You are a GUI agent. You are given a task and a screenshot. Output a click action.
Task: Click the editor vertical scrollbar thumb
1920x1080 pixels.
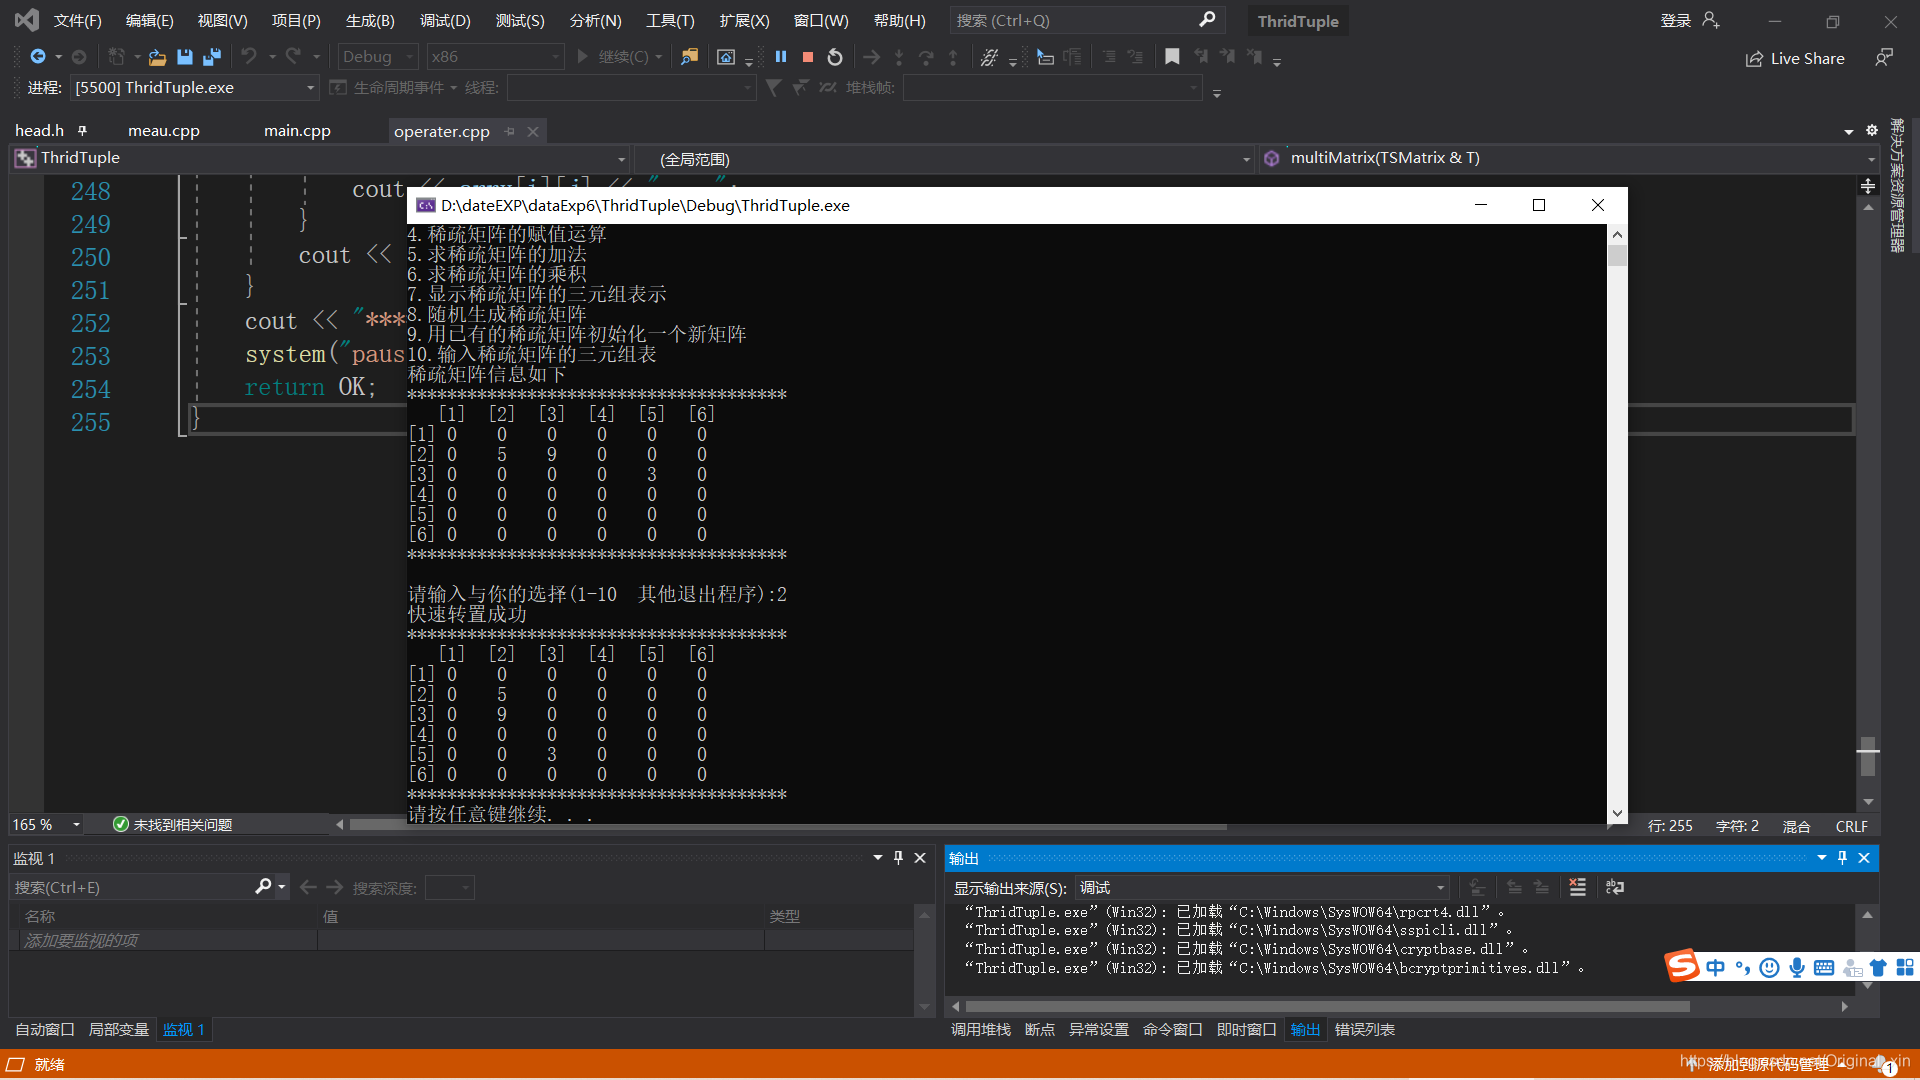pyautogui.click(x=1868, y=758)
